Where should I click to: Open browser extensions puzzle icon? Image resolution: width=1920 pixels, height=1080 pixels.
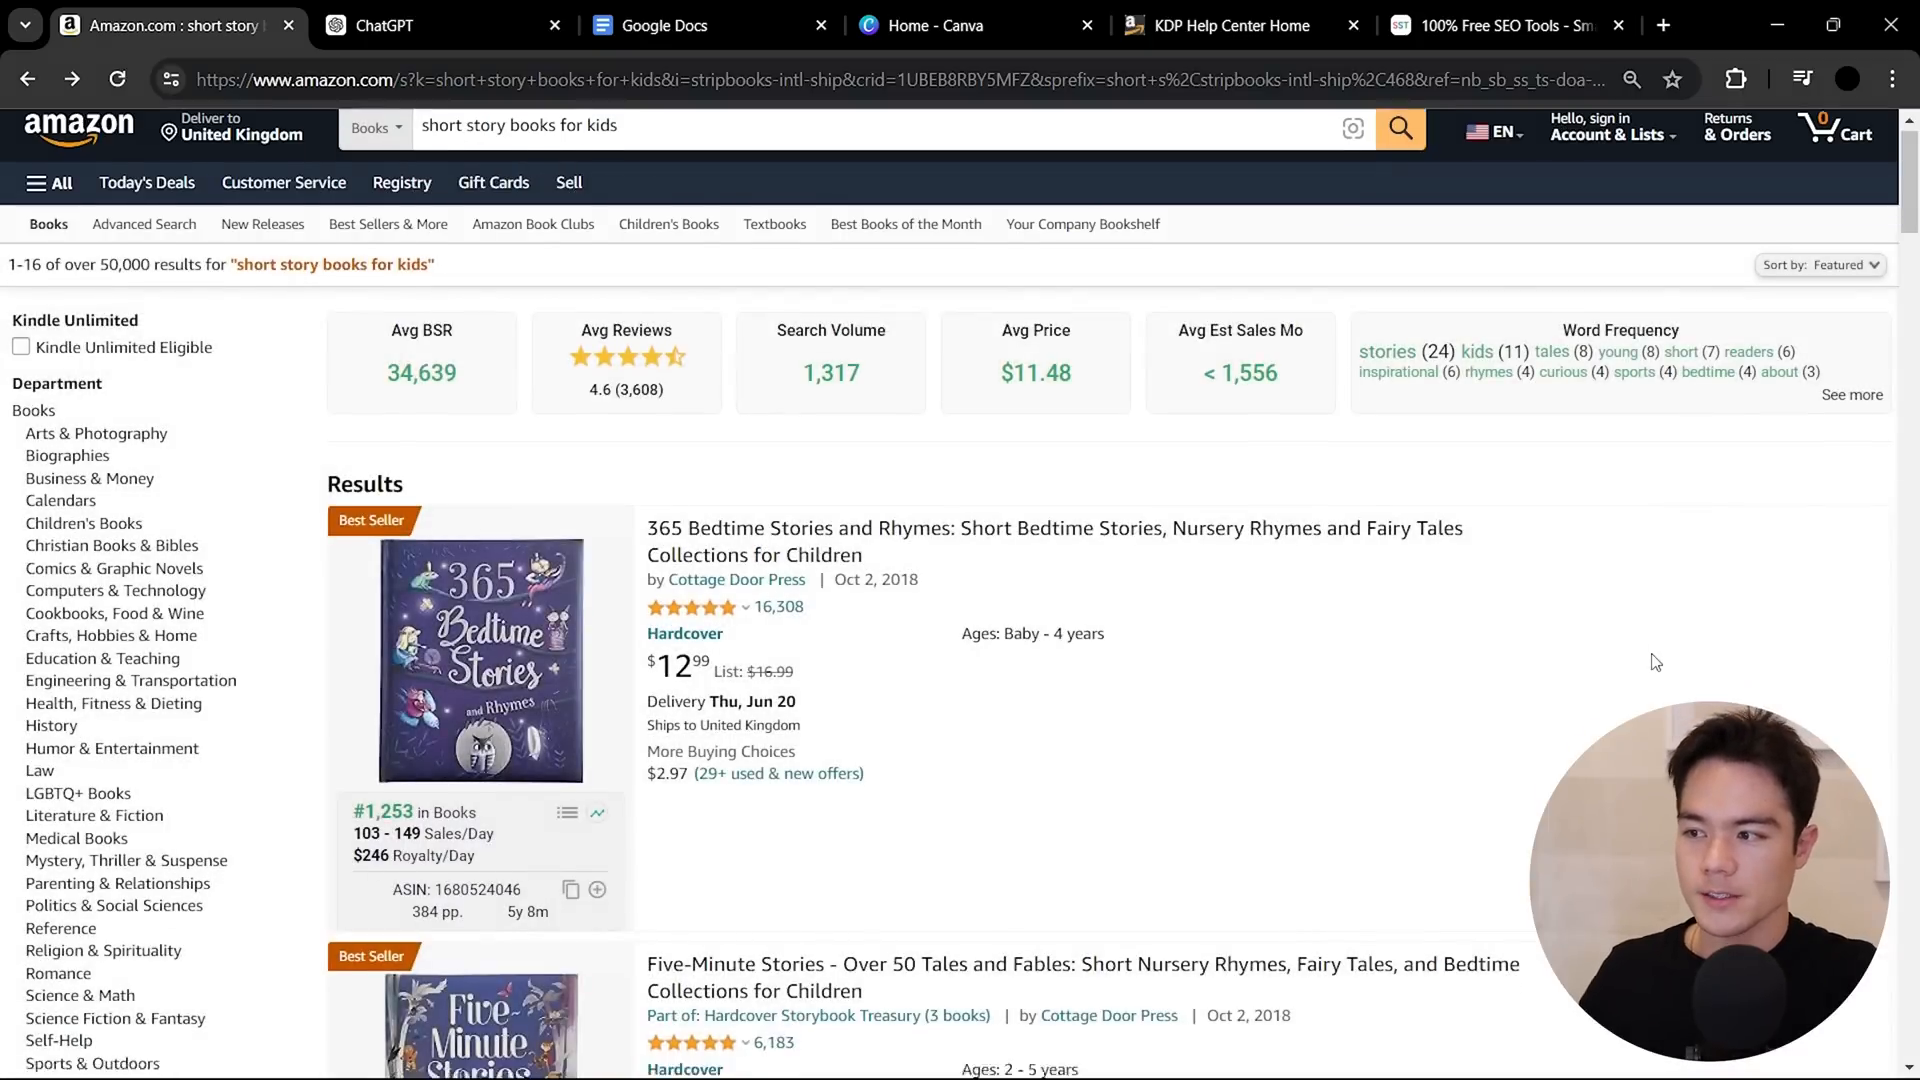click(x=1736, y=79)
